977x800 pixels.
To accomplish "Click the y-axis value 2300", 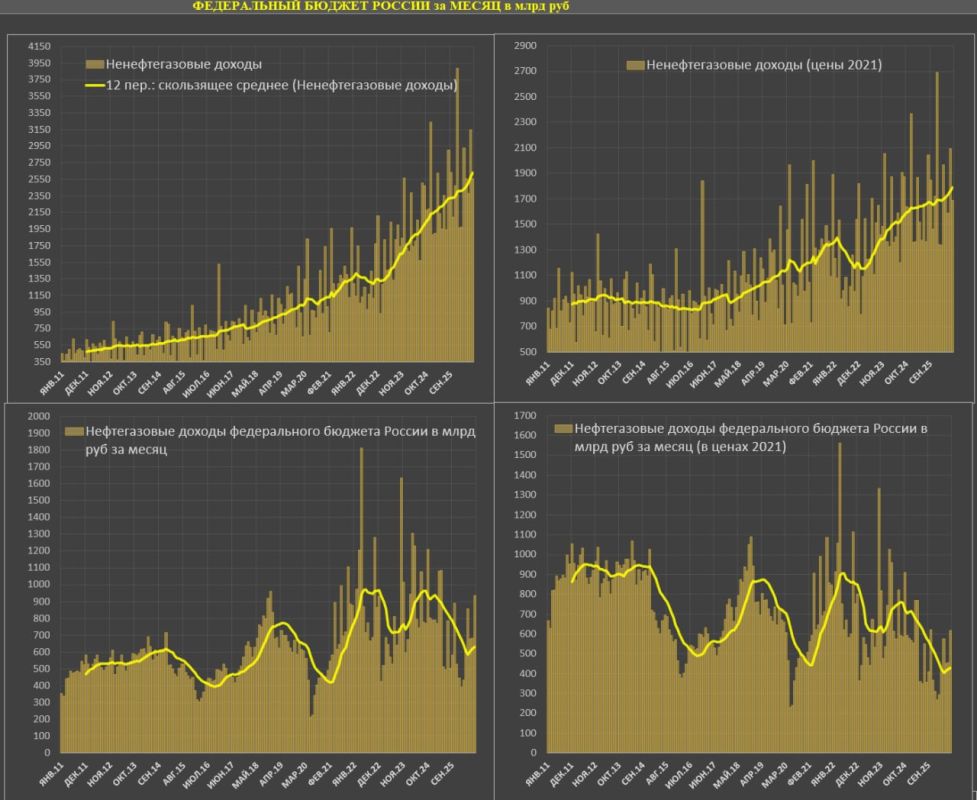I will click(x=525, y=123).
